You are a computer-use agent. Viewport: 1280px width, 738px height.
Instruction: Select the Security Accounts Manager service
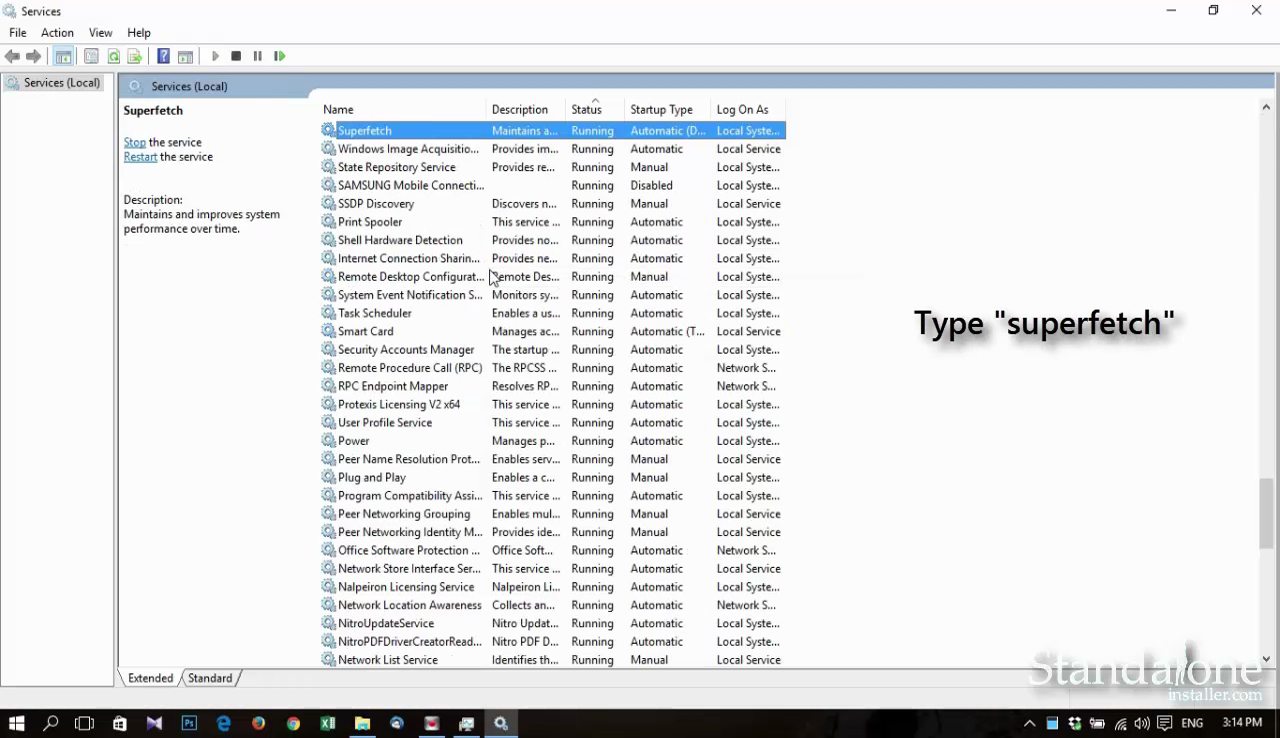[x=553, y=350]
